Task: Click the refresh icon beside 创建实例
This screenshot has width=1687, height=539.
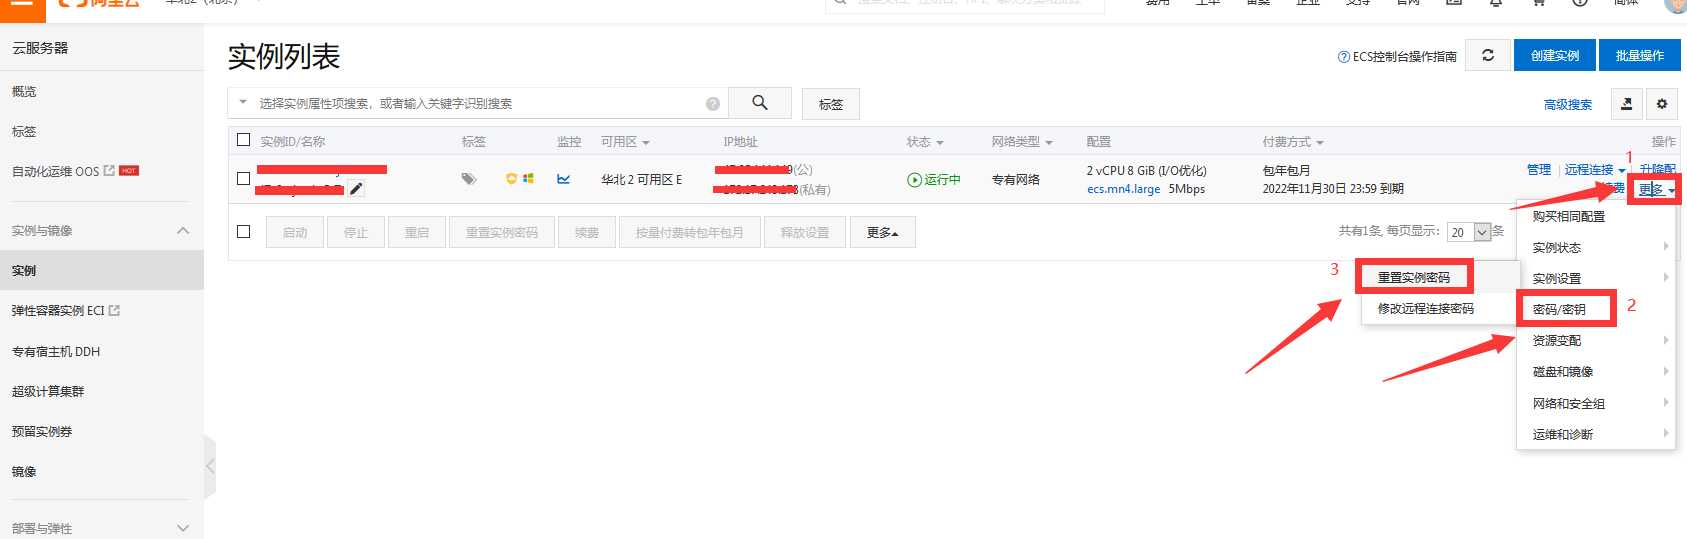Action: (1487, 56)
